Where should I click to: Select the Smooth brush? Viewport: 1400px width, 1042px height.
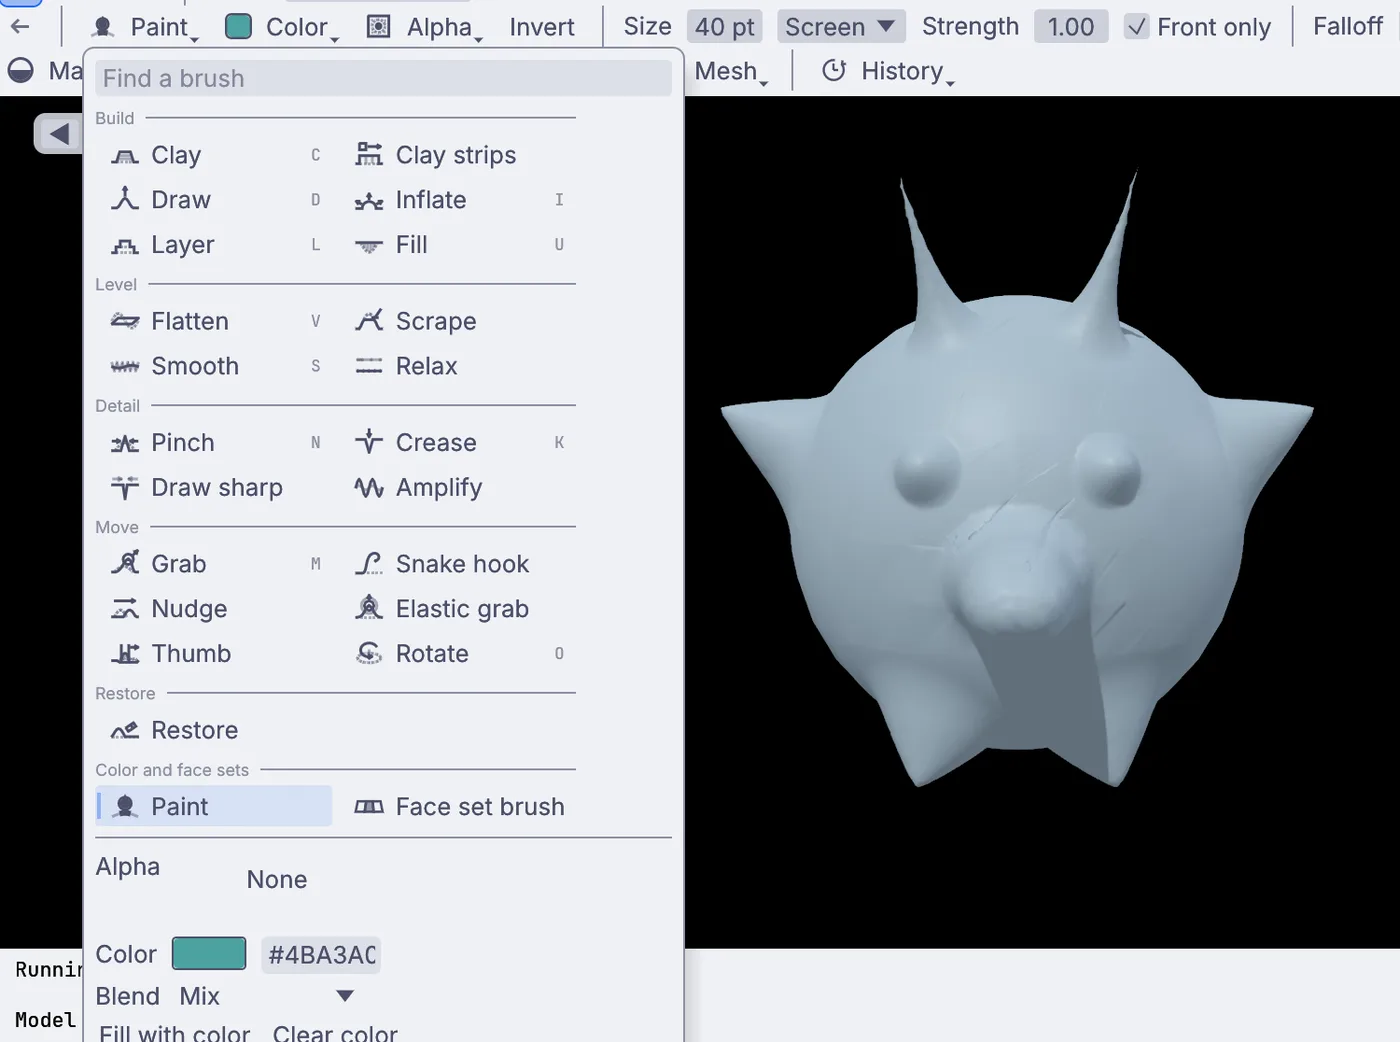pyautogui.click(x=214, y=366)
